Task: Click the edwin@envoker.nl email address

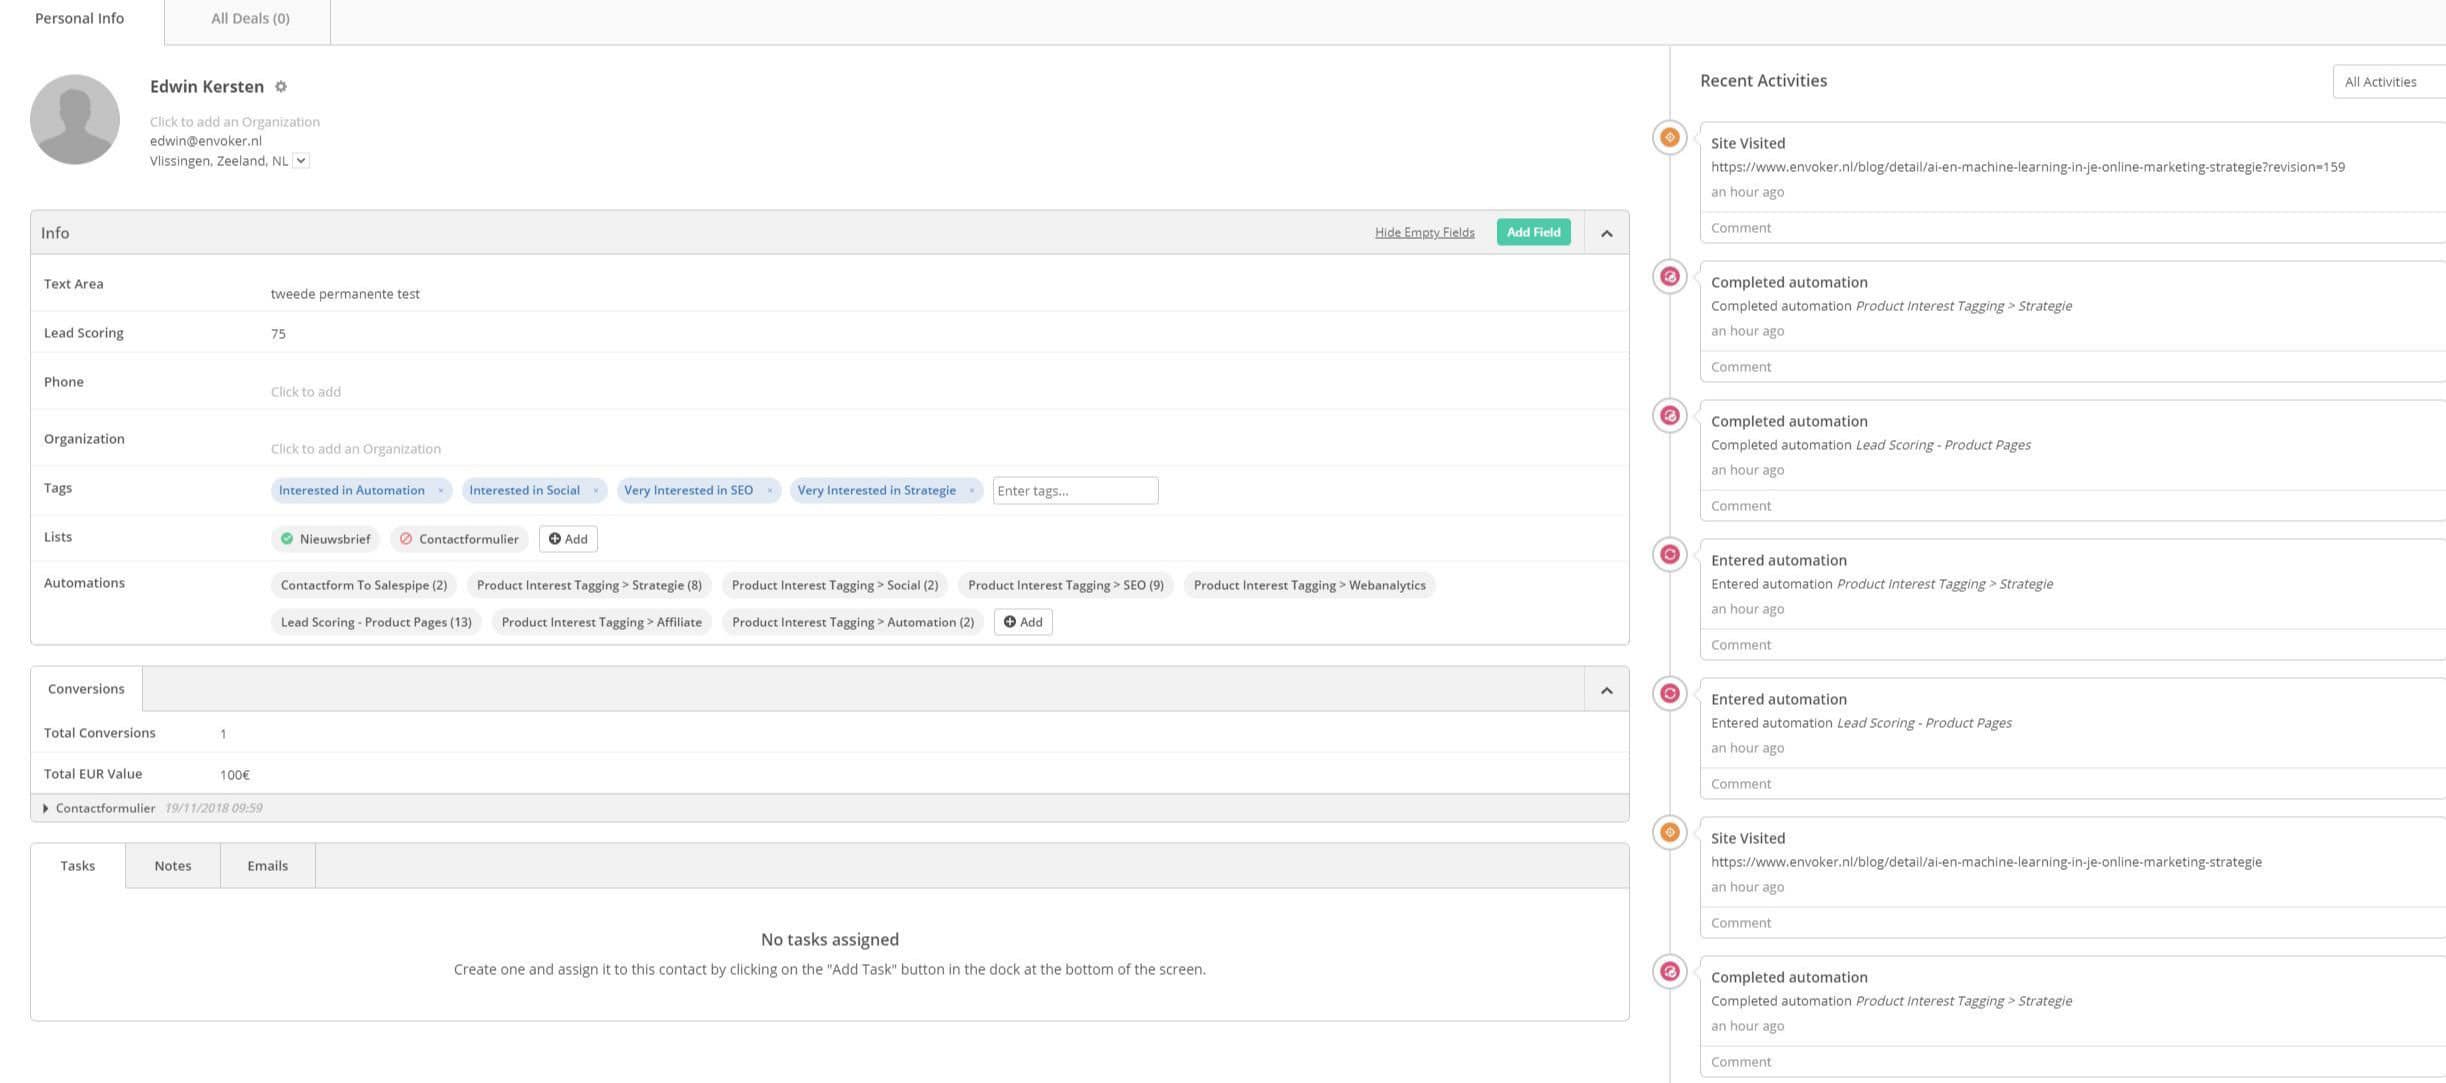Action: coord(206,141)
